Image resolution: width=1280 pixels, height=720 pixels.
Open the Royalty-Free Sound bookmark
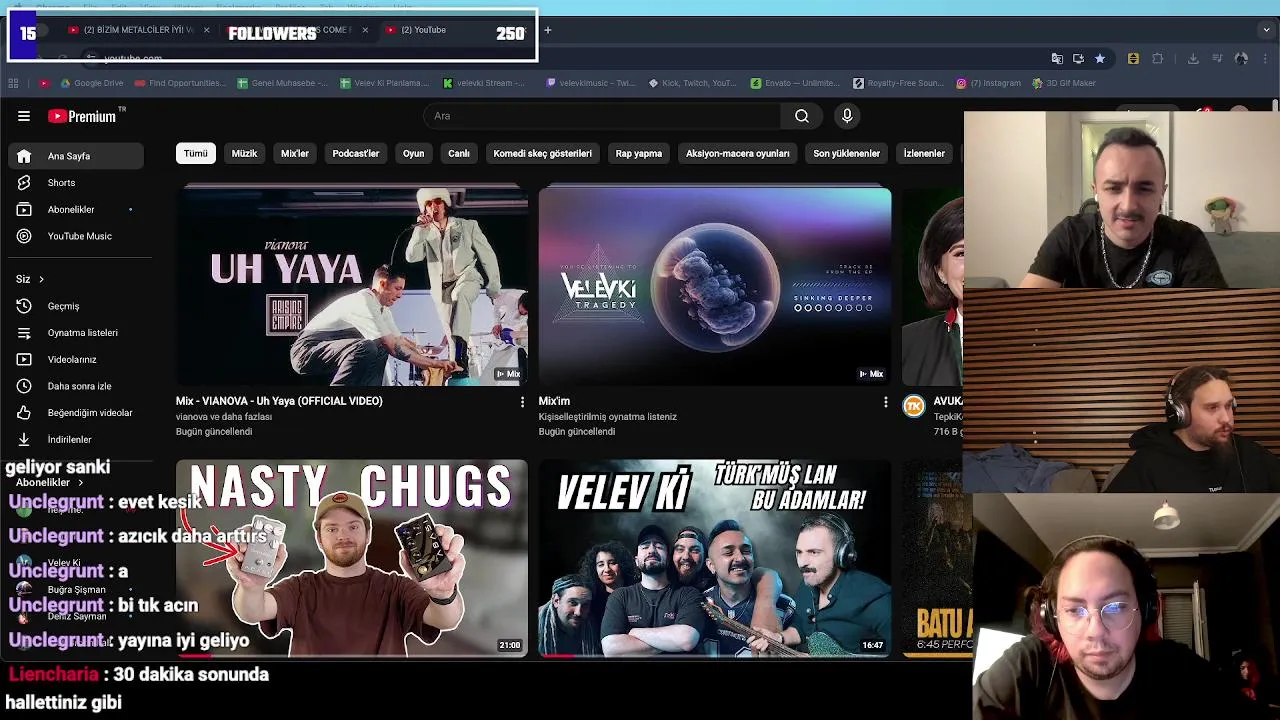[x=898, y=83]
